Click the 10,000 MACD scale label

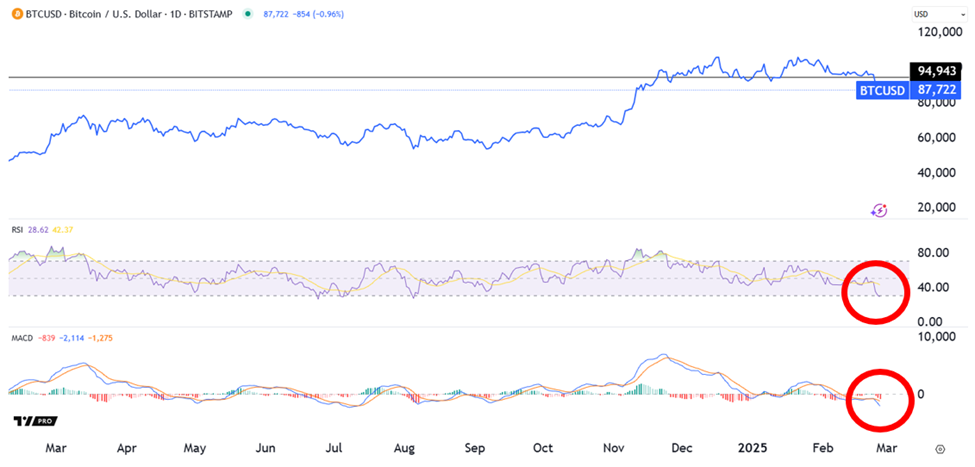[x=936, y=338]
